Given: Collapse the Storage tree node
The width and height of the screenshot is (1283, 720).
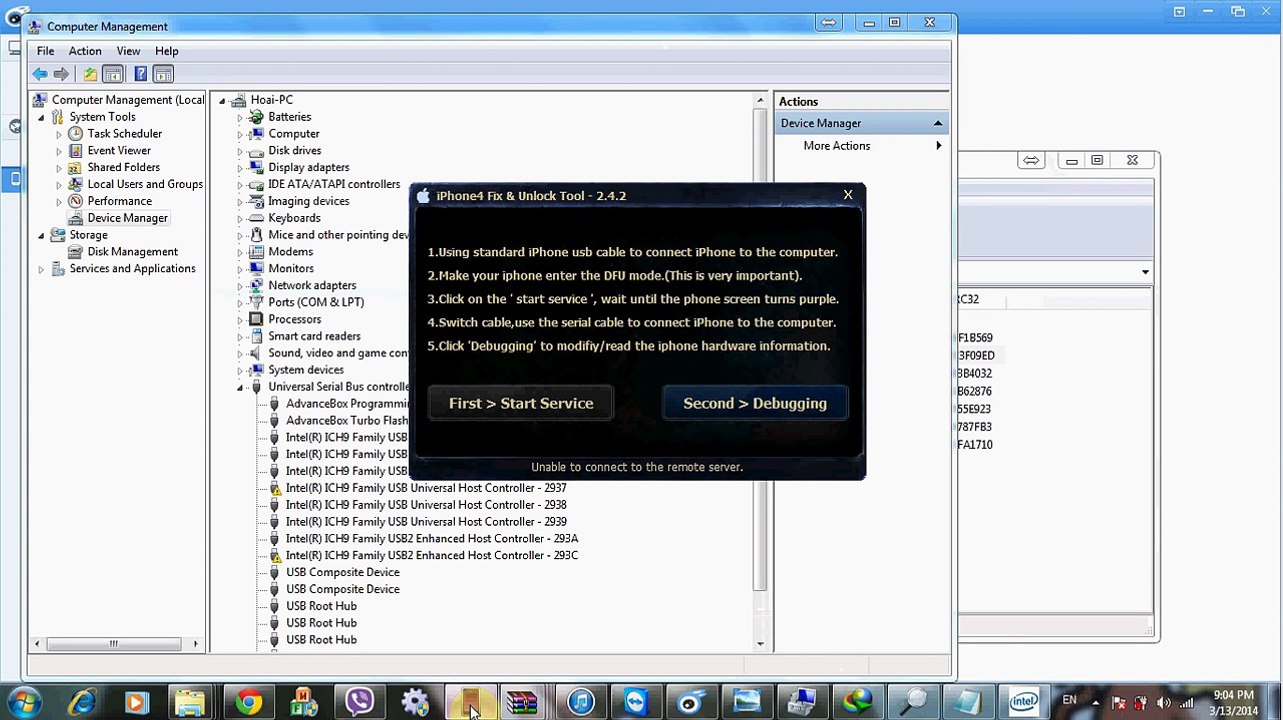Looking at the screenshot, I should (x=42, y=235).
